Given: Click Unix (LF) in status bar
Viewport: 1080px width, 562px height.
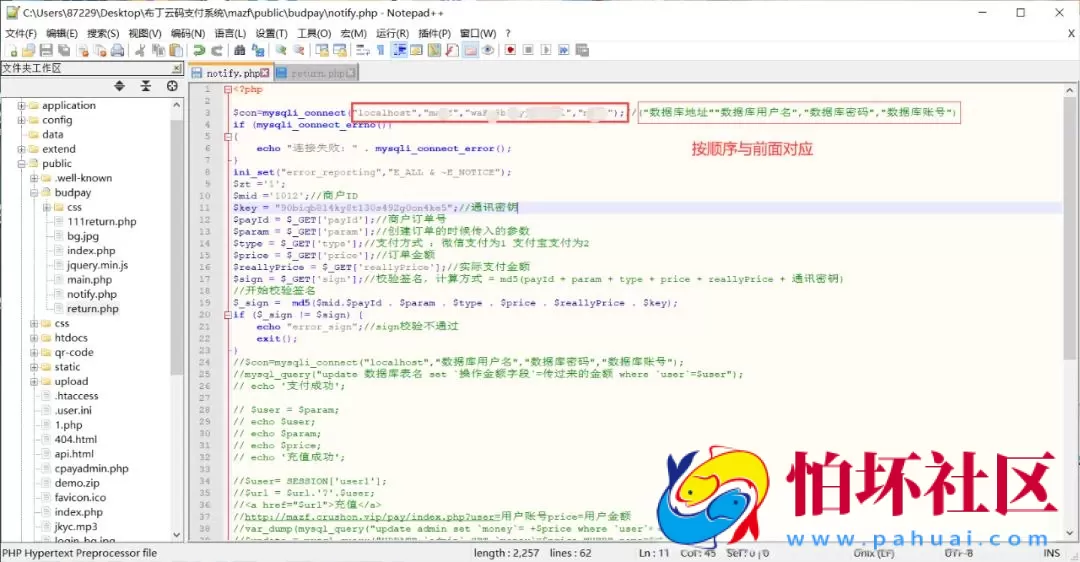Looking at the screenshot, I should point(874,553).
